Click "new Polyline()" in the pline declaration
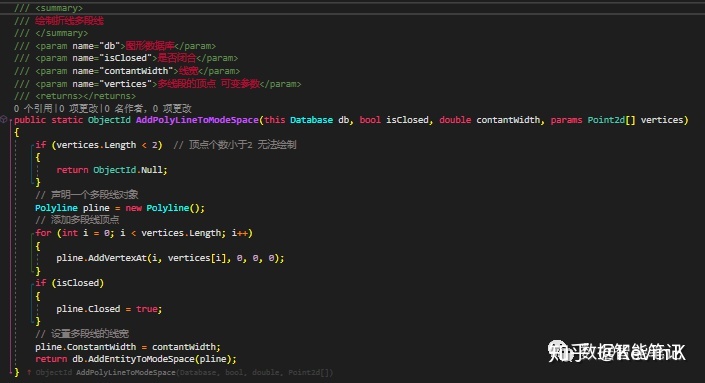 [164, 208]
